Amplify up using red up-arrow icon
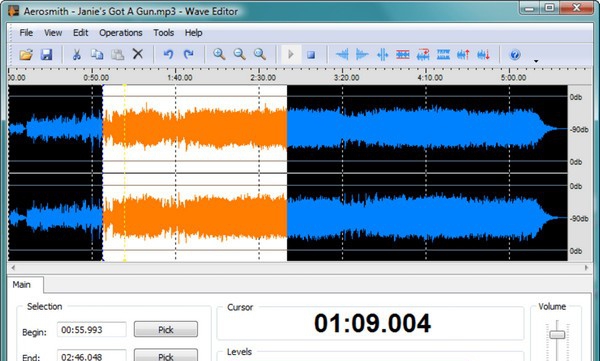 (x=463, y=54)
